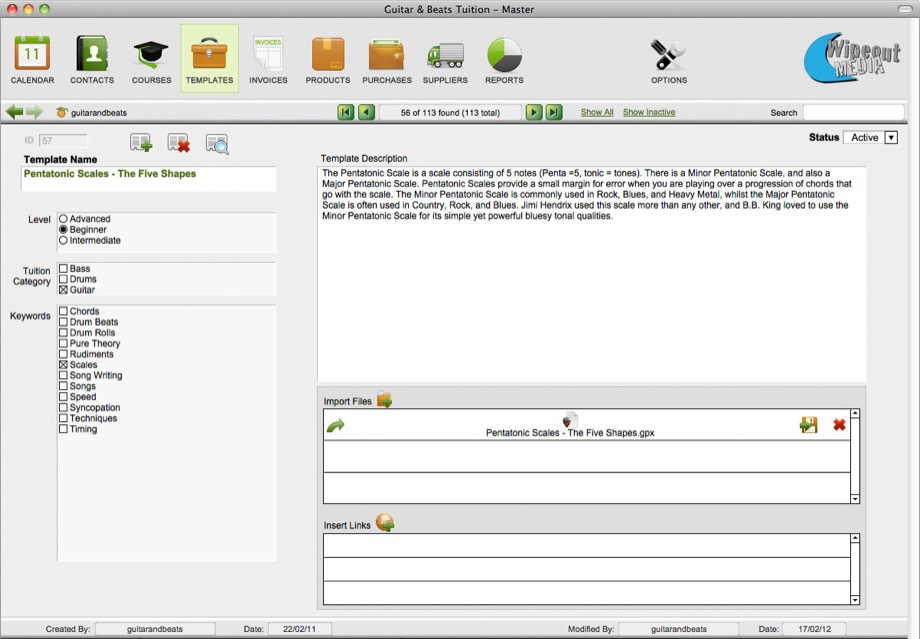Open the Calendar module
This screenshot has width=920, height=639.
32,58
